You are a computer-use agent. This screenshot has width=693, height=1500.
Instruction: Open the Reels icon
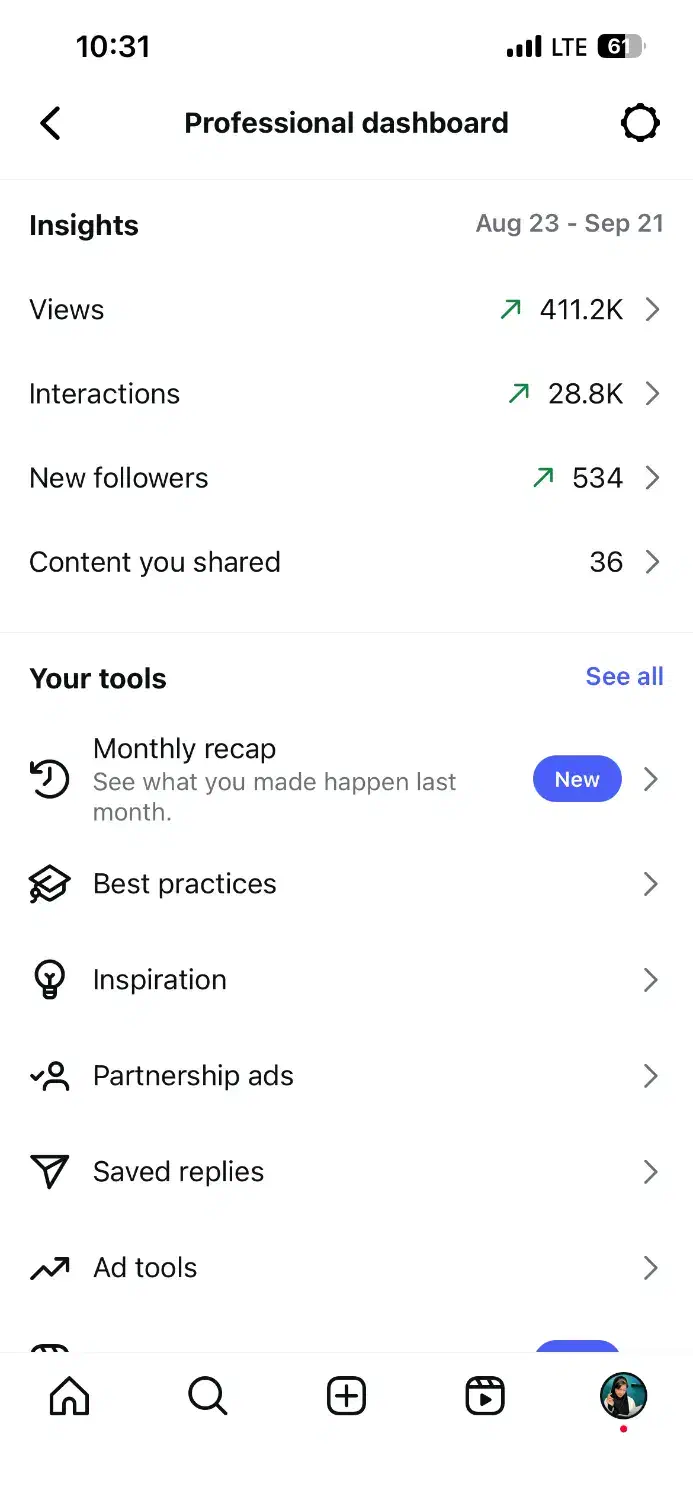click(x=485, y=1396)
